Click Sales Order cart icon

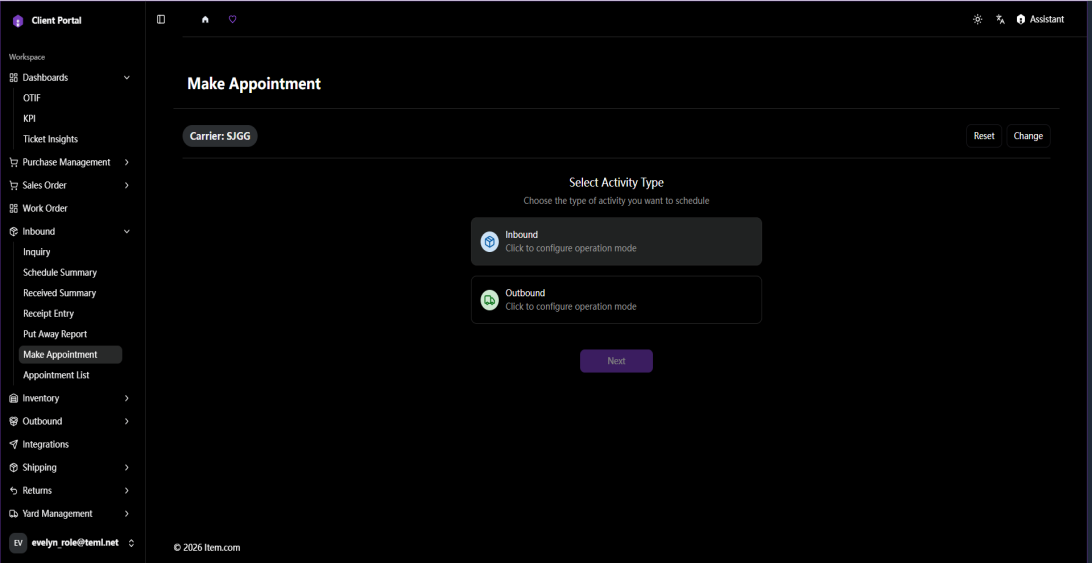[x=13, y=185]
